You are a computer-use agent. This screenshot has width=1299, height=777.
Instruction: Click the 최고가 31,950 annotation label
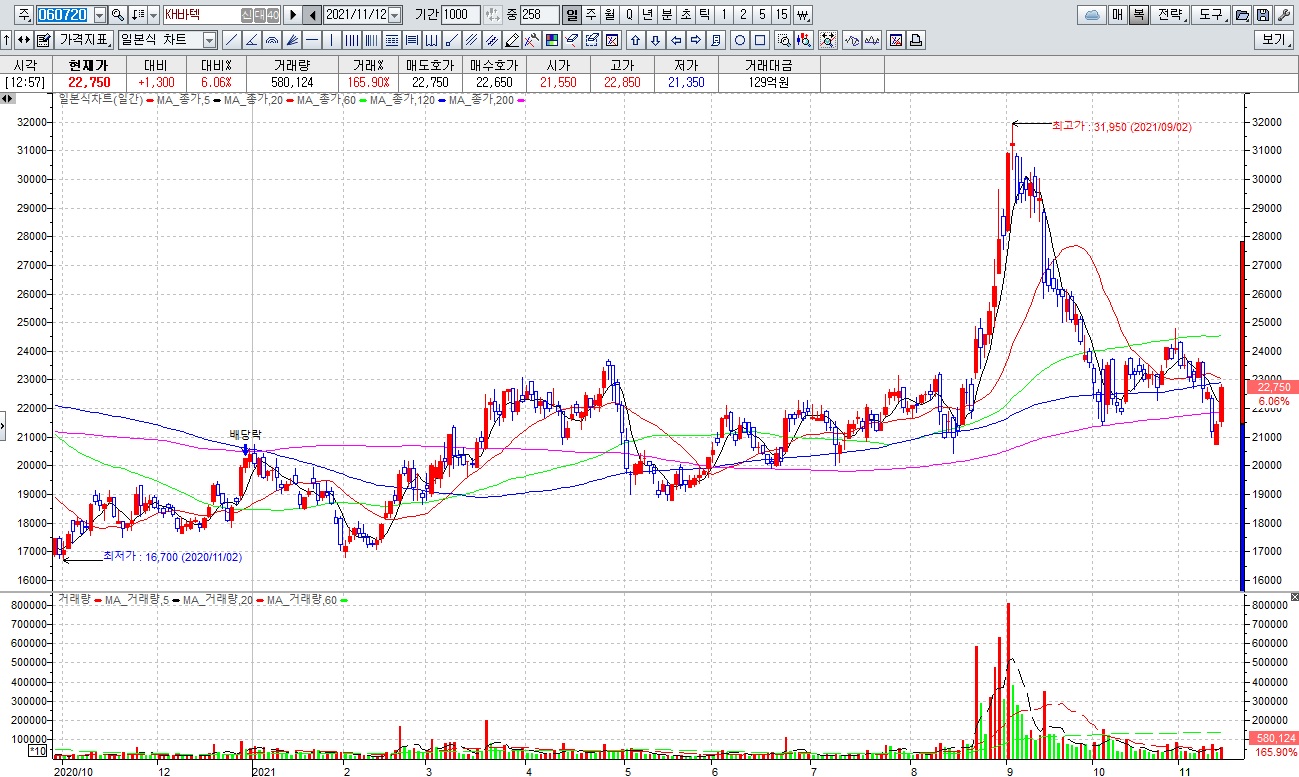point(1121,127)
